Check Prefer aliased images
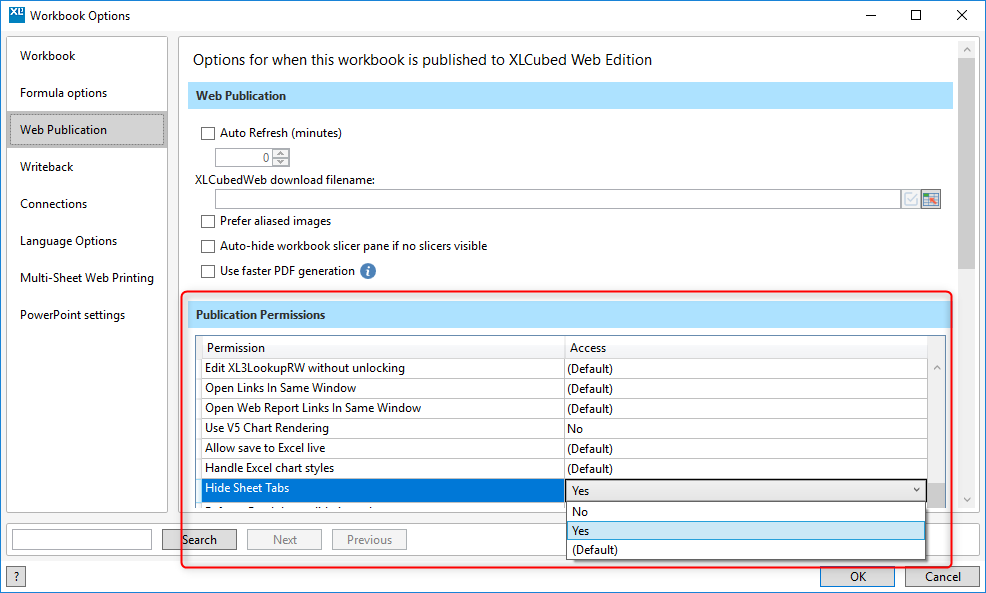 point(208,220)
